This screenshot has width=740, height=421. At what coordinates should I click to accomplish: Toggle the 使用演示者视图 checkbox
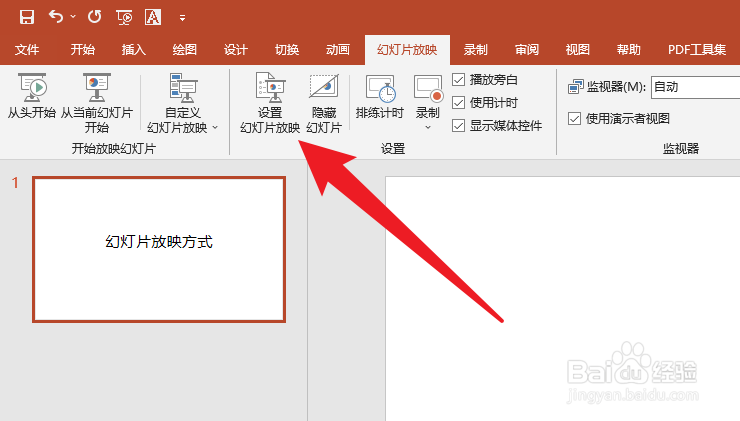[574, 118]
